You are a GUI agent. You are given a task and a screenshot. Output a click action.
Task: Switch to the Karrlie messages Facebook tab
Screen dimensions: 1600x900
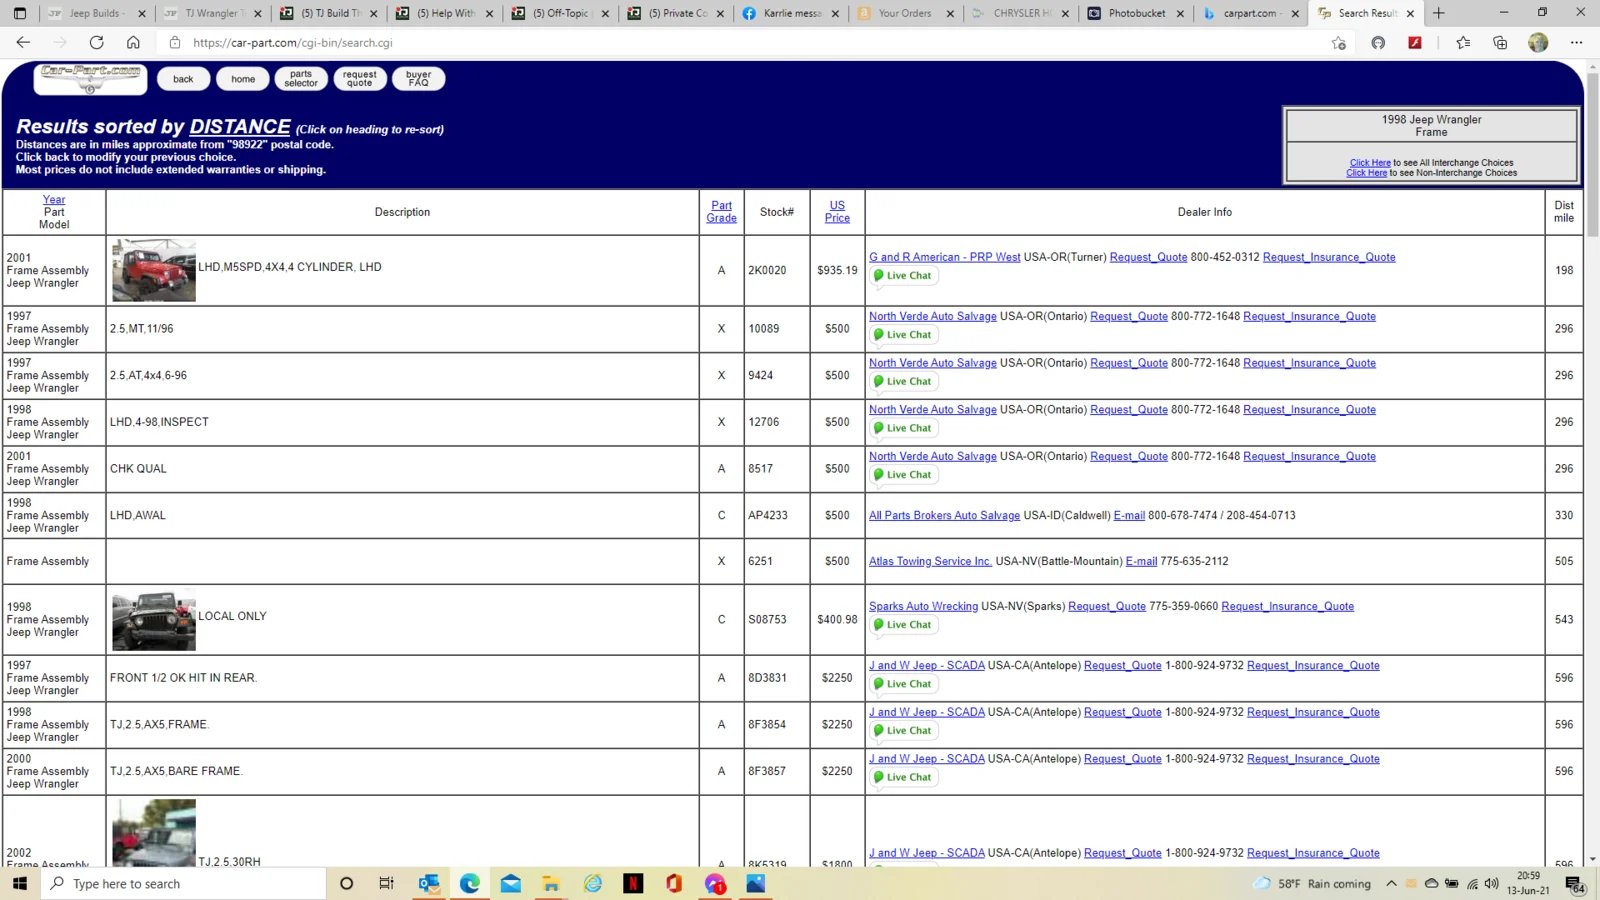point(790,13)
